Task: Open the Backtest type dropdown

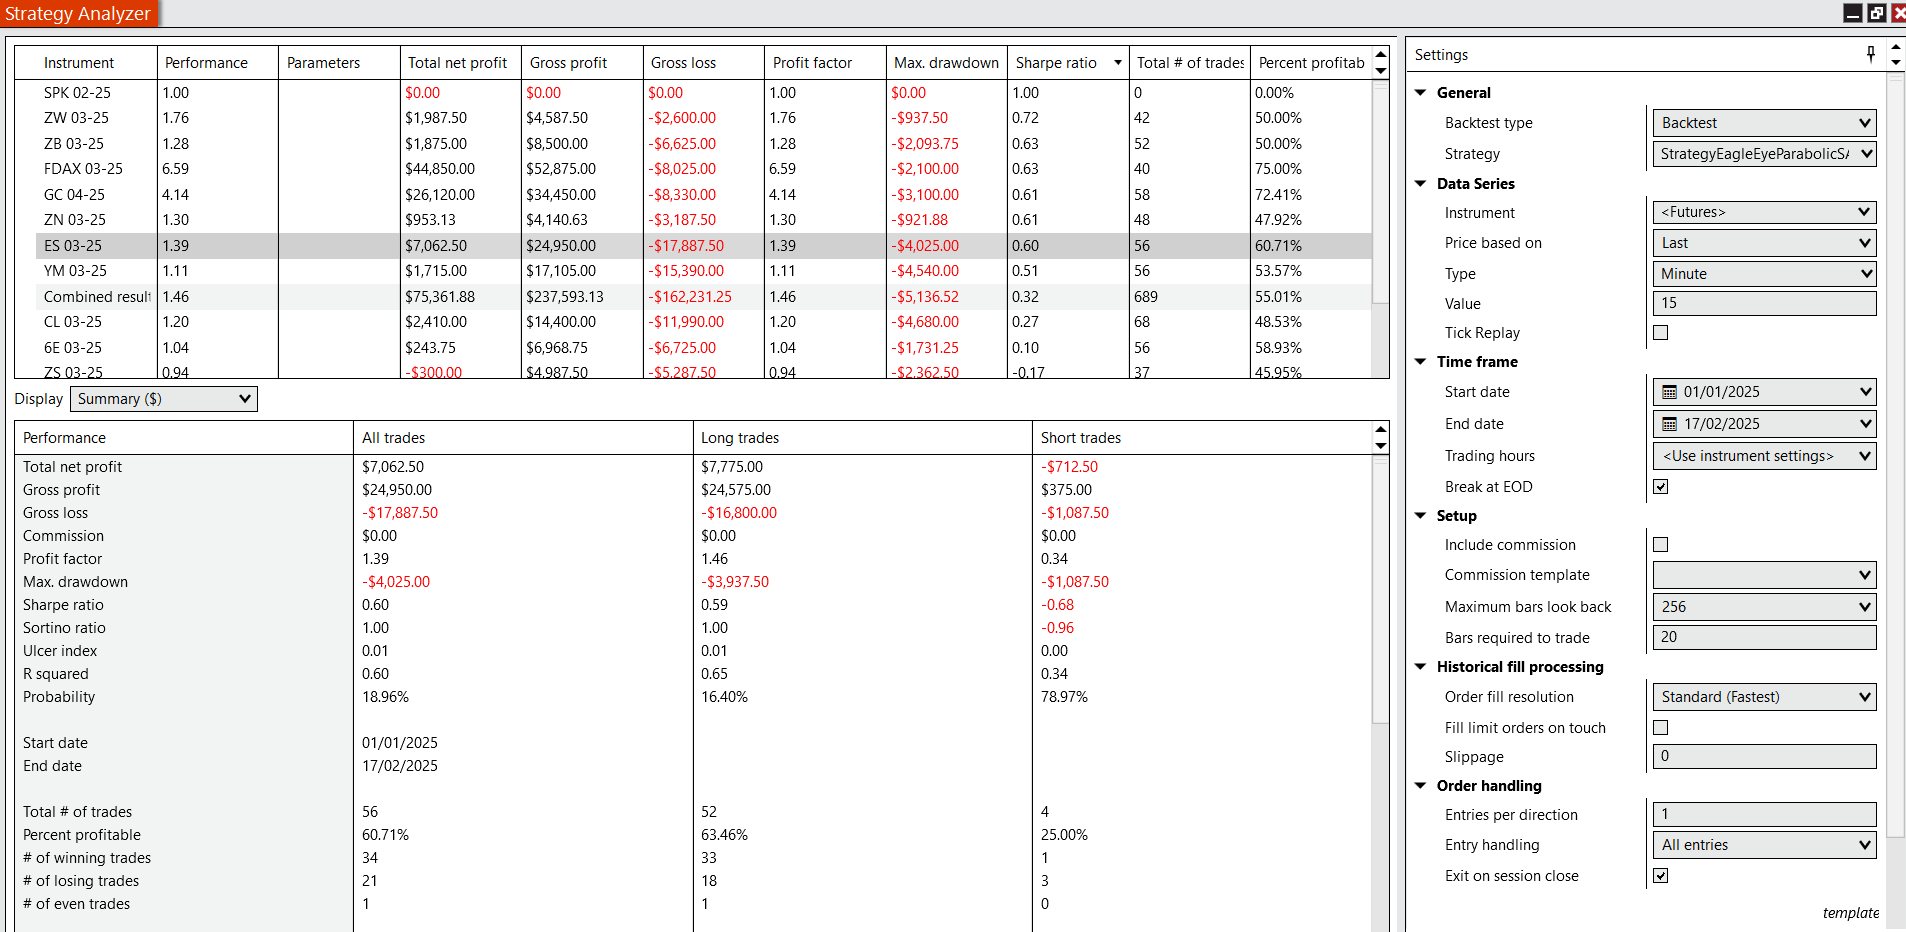Action: pyautogui.click(x=1763, y=123)
